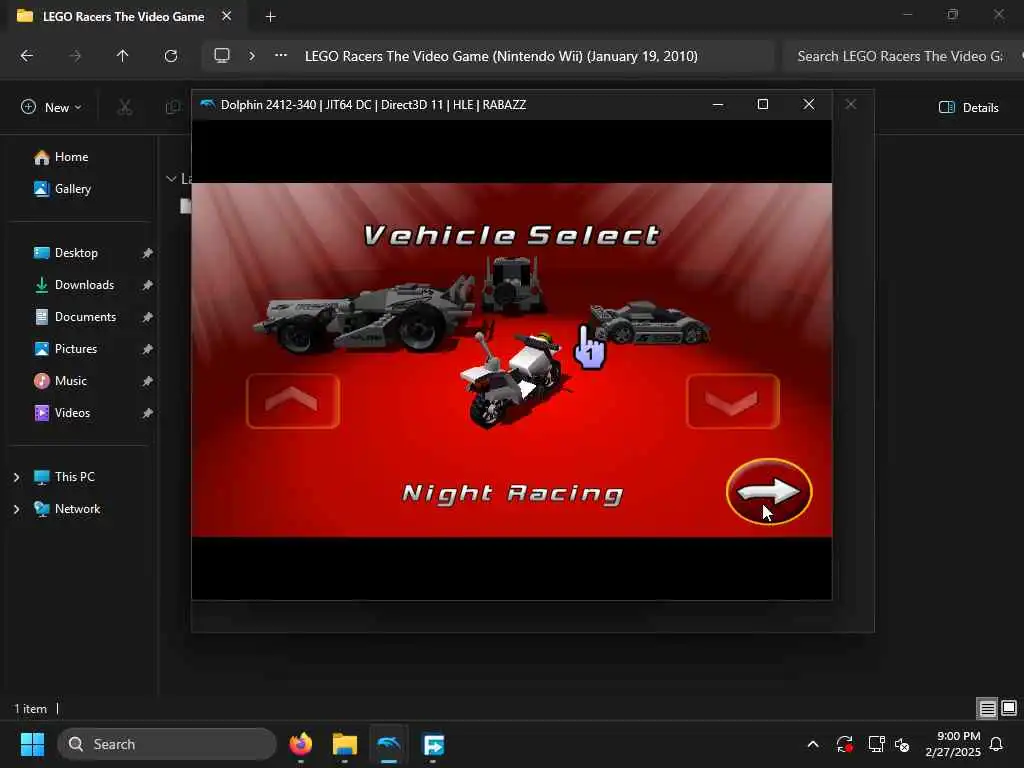This screenshot has height=768, width=1024.
Task: Toggle the Details pane
Action: coord(968,107)
